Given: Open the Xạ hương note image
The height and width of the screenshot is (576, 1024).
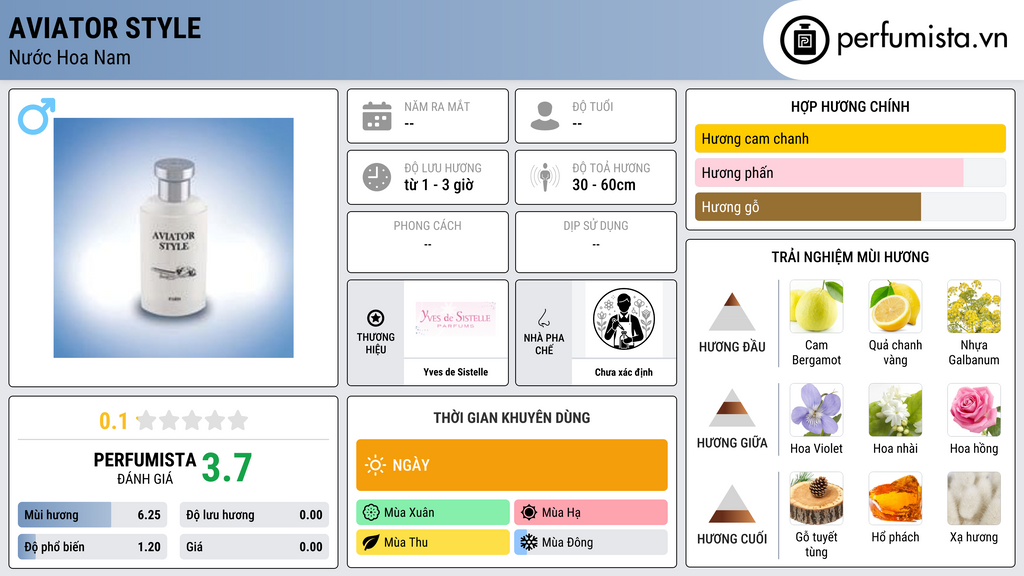Looking at the screenshot, I should 974,499.
